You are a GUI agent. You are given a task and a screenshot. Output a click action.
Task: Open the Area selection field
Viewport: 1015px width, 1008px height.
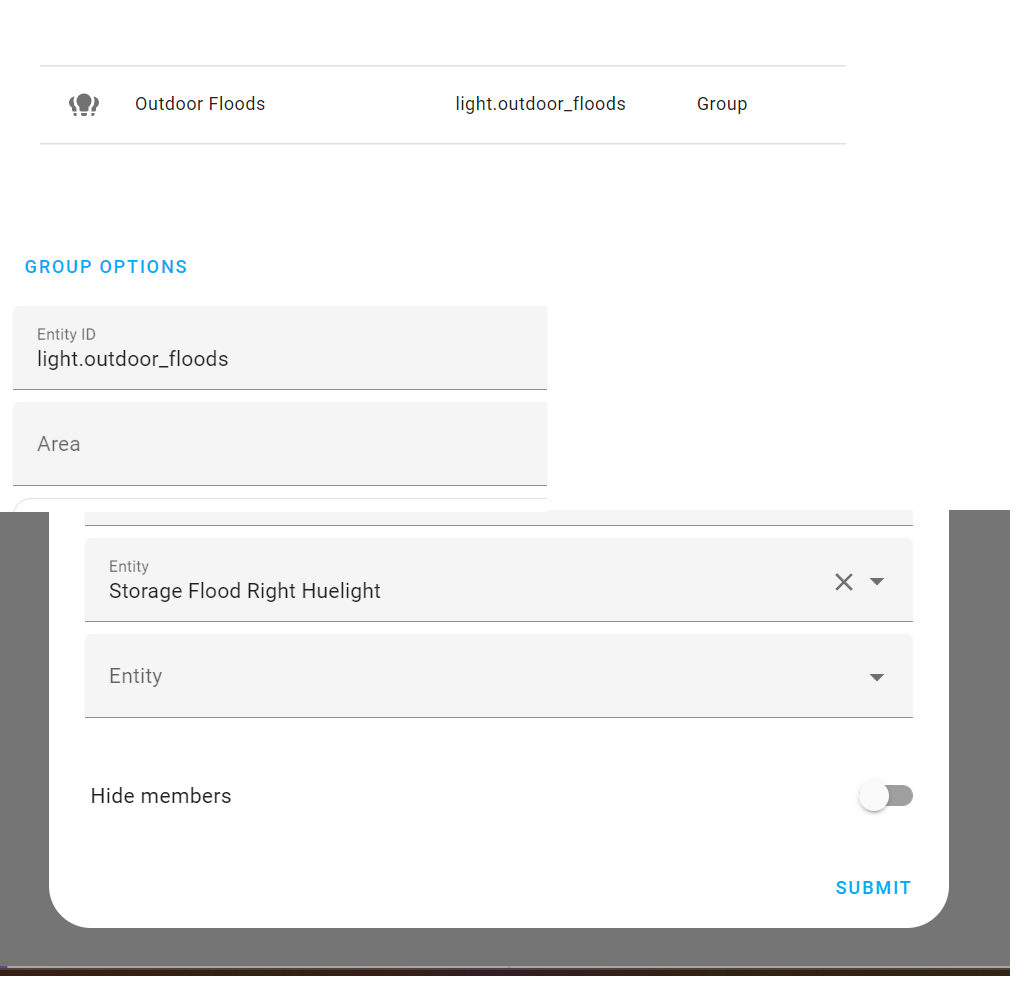click(x=280, y=444)
